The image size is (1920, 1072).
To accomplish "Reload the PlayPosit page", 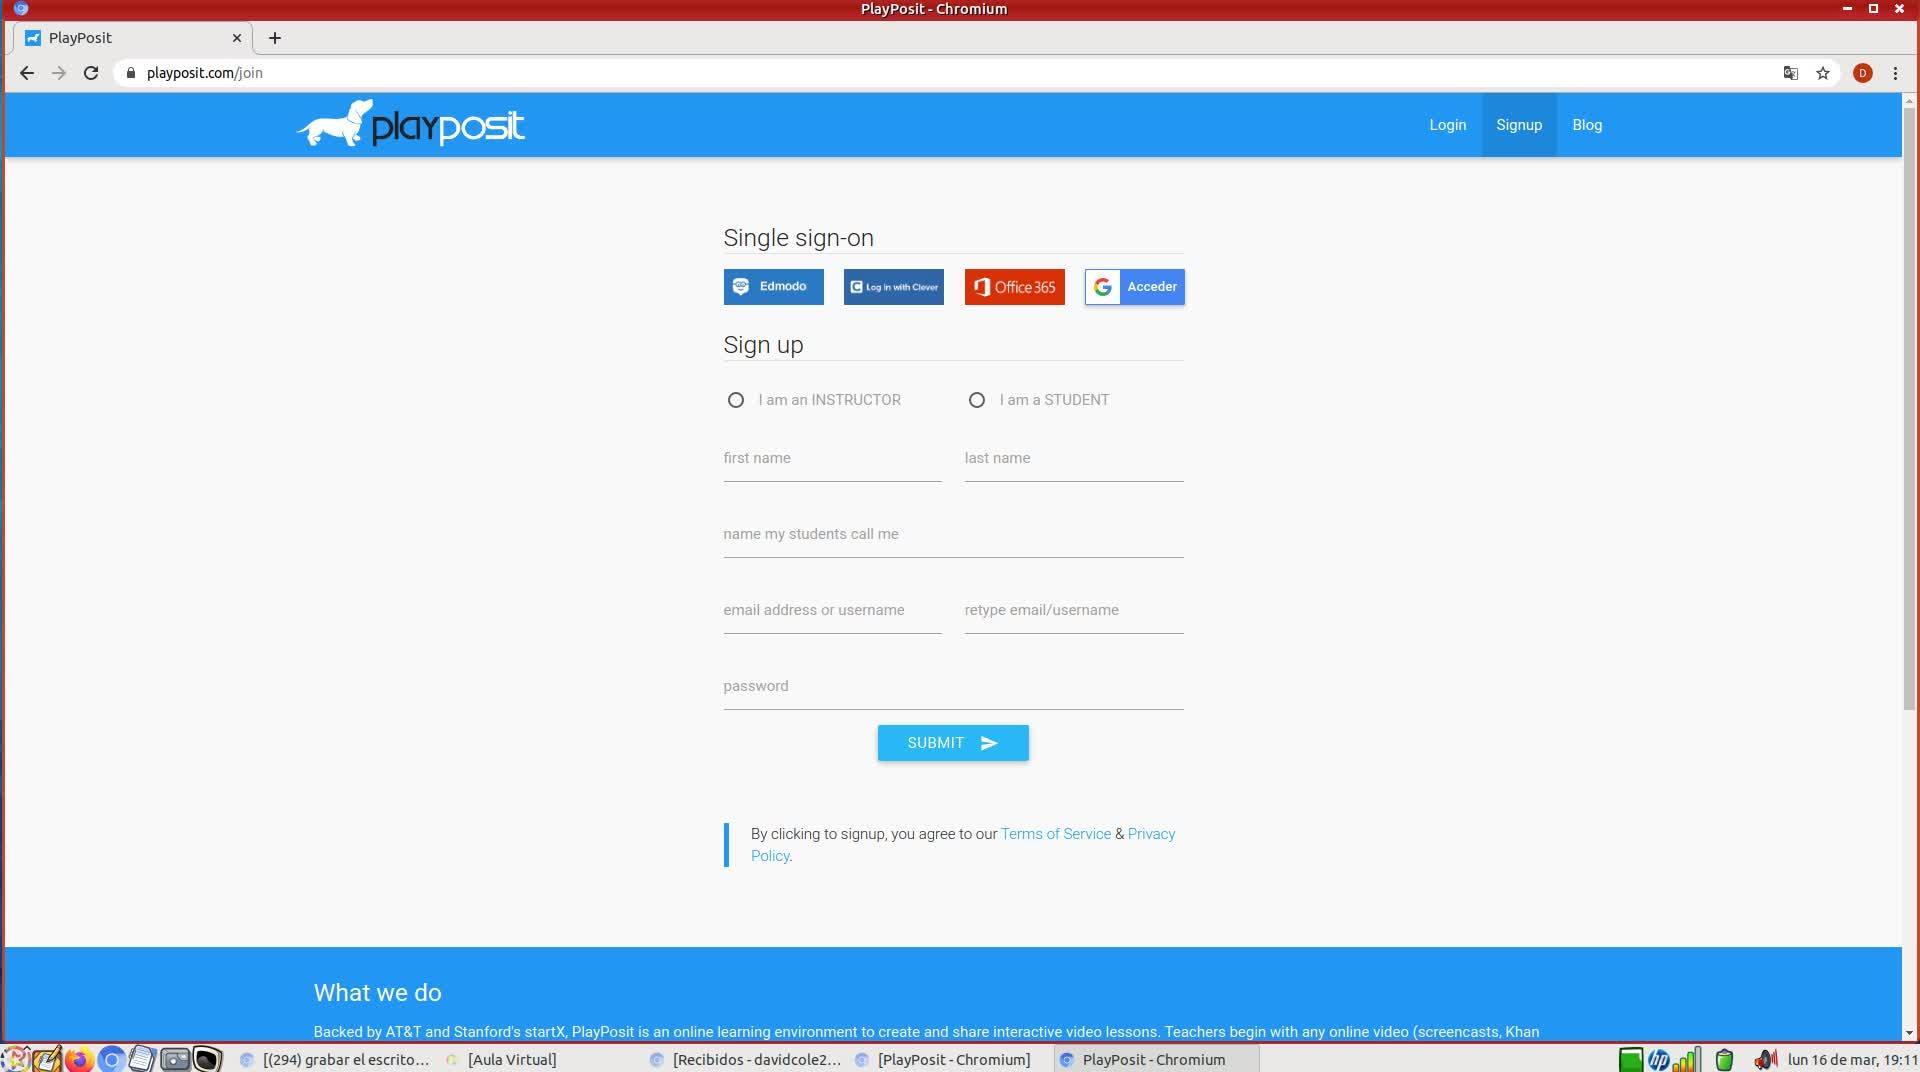I will click(91, 73).
